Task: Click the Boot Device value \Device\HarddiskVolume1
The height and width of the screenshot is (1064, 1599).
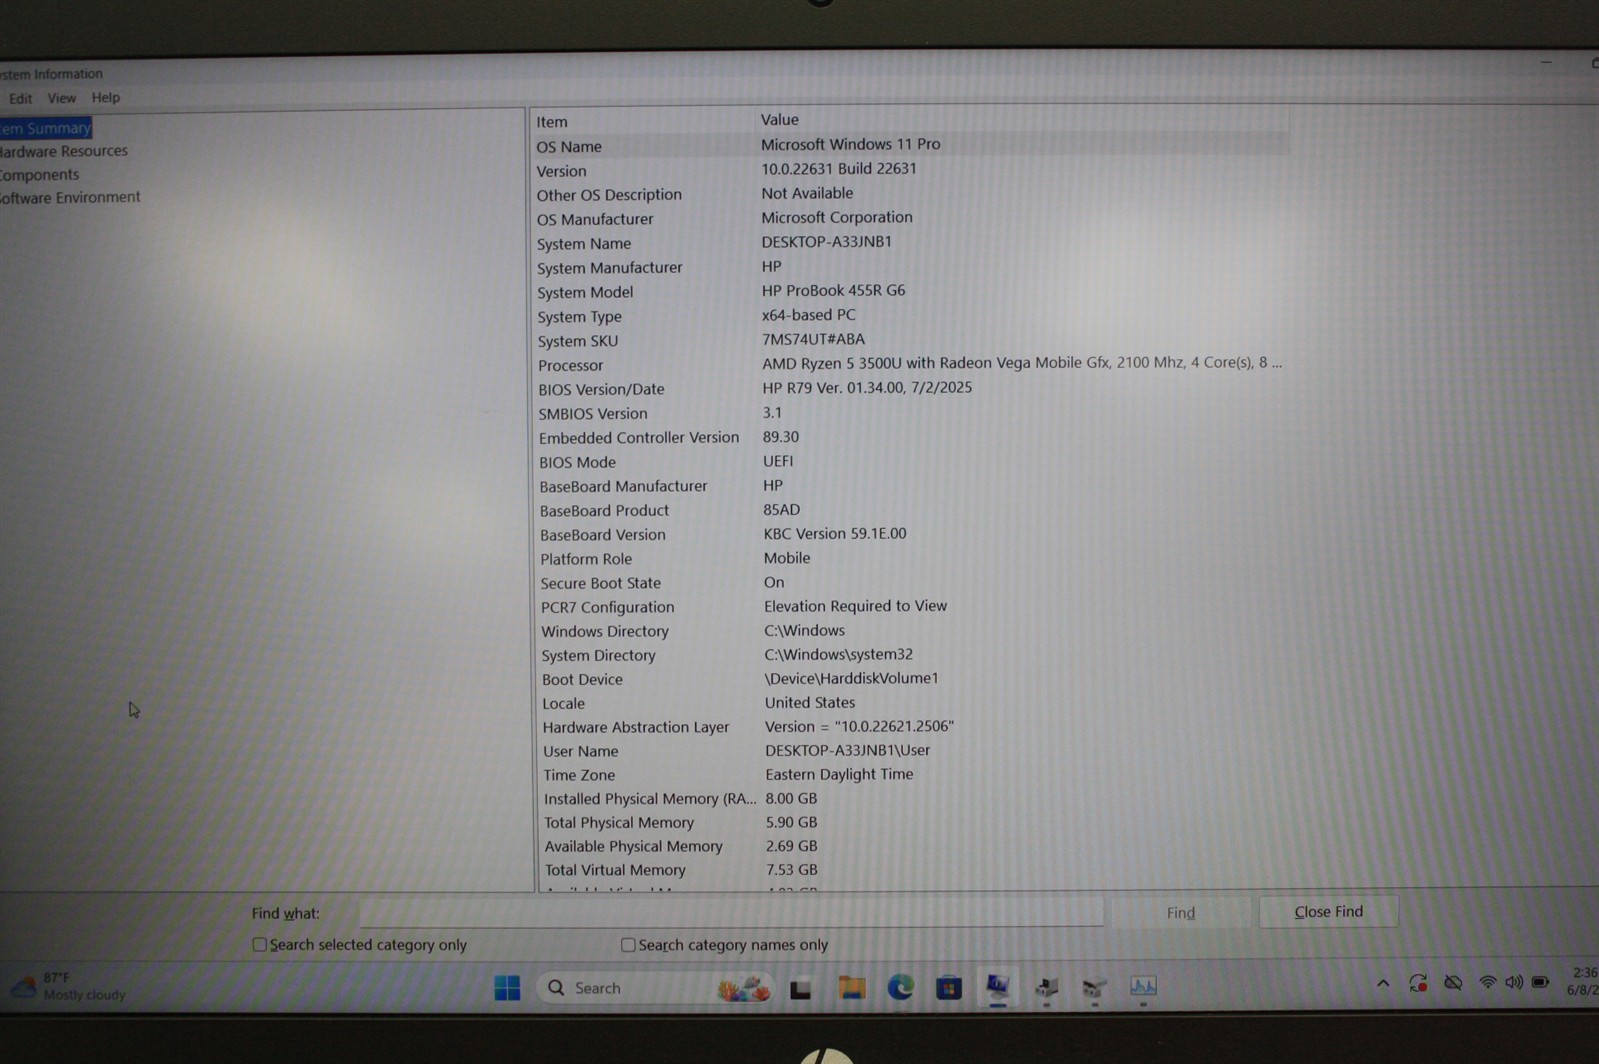Action: (851, 678)
